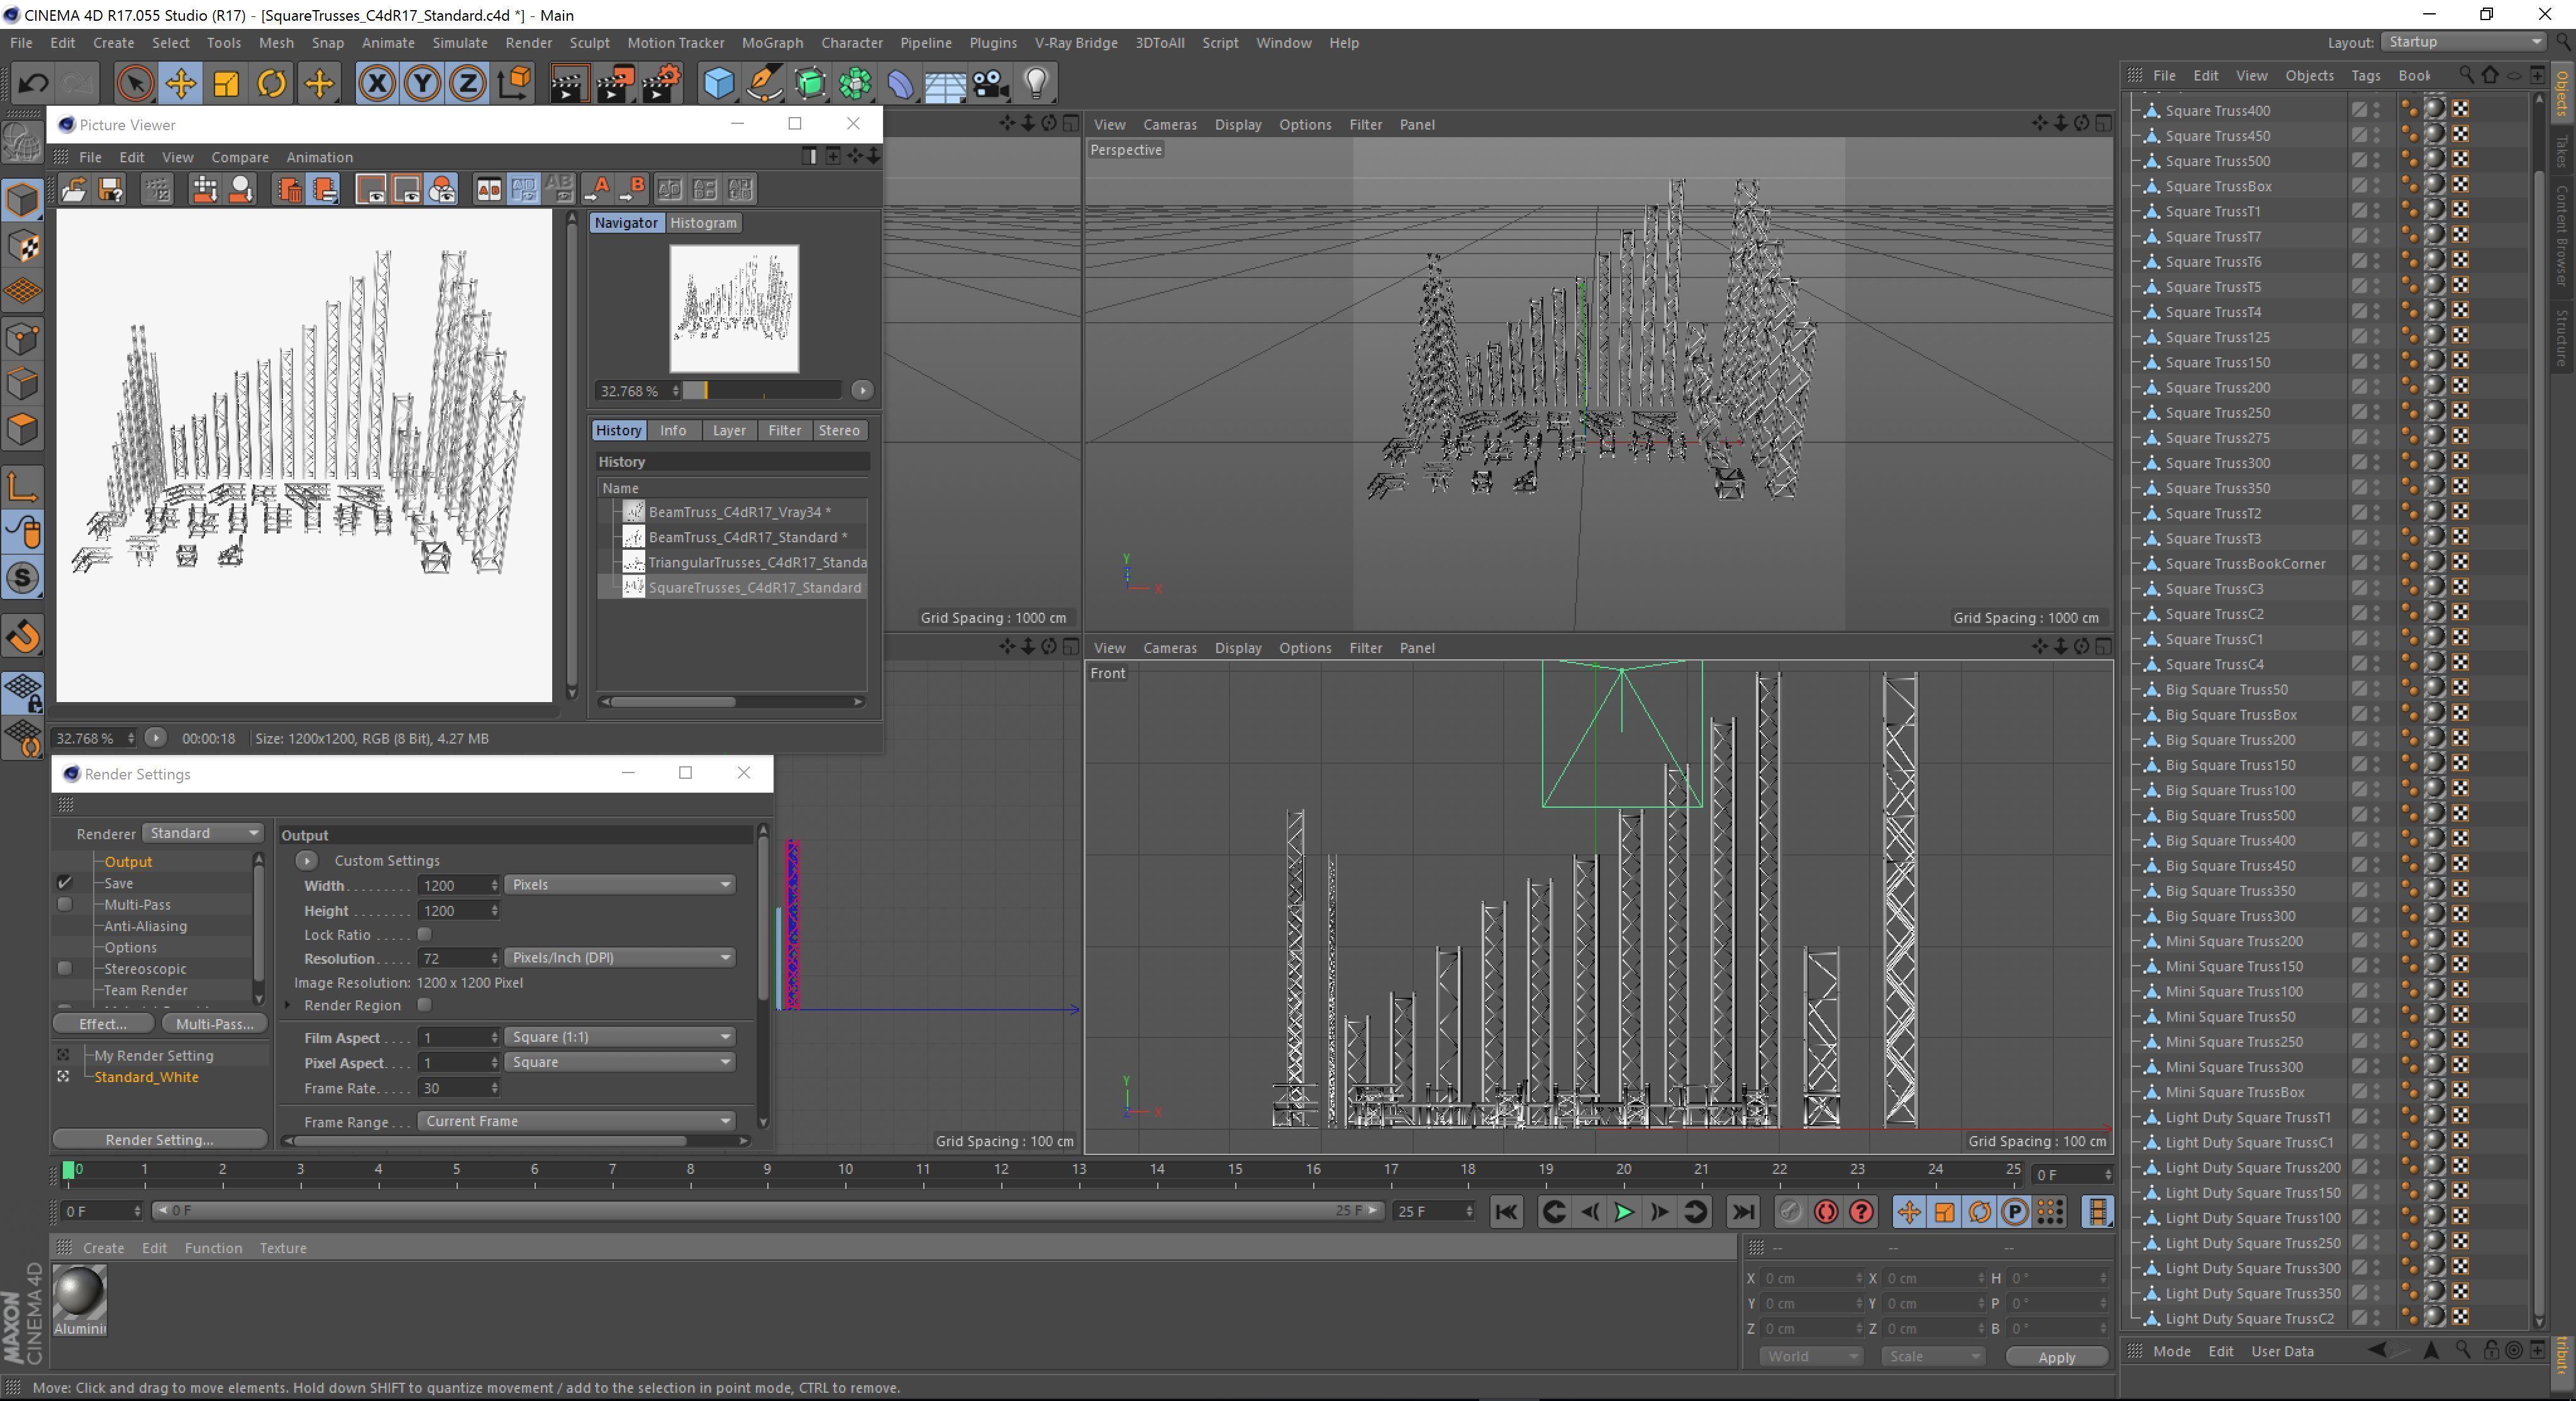
Task: Enable the Lock Ratio checkbox
Action: [x=424, y=934]
